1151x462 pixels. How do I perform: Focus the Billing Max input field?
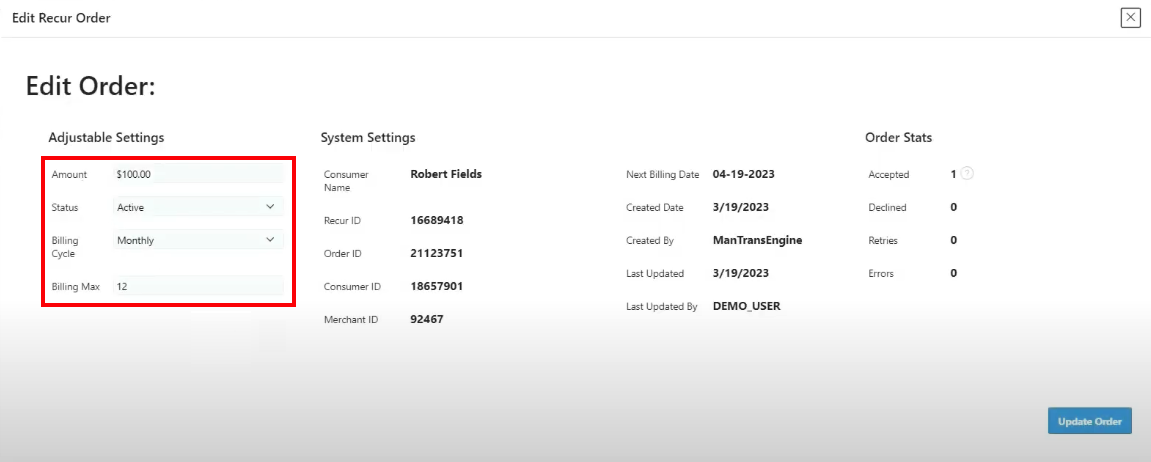(198, 286)
